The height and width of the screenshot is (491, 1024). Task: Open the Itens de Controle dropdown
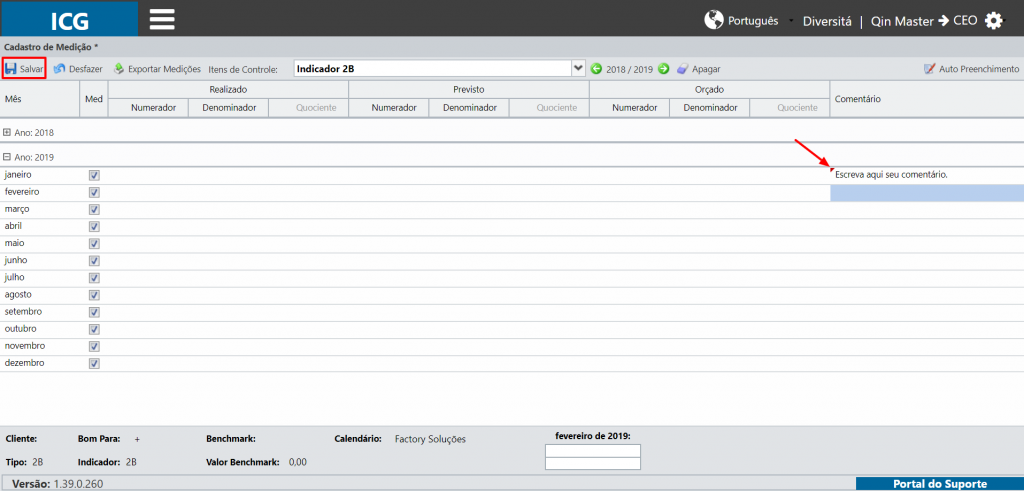coord(577,68)
